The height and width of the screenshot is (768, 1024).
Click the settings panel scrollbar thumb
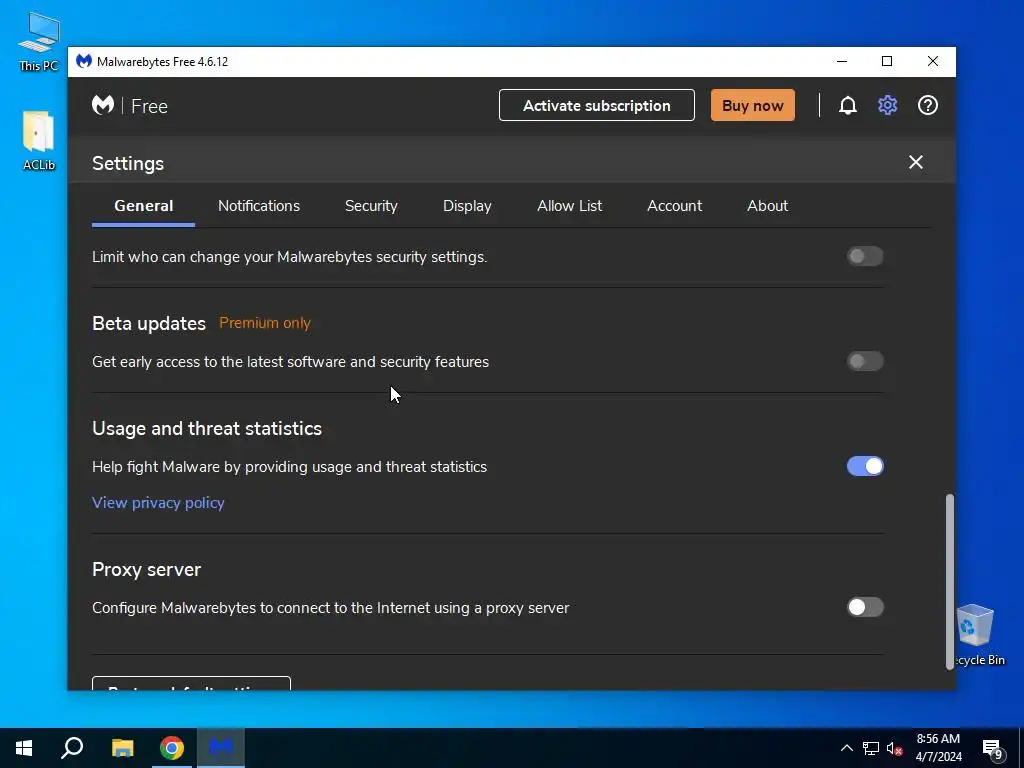pos(950,581)
